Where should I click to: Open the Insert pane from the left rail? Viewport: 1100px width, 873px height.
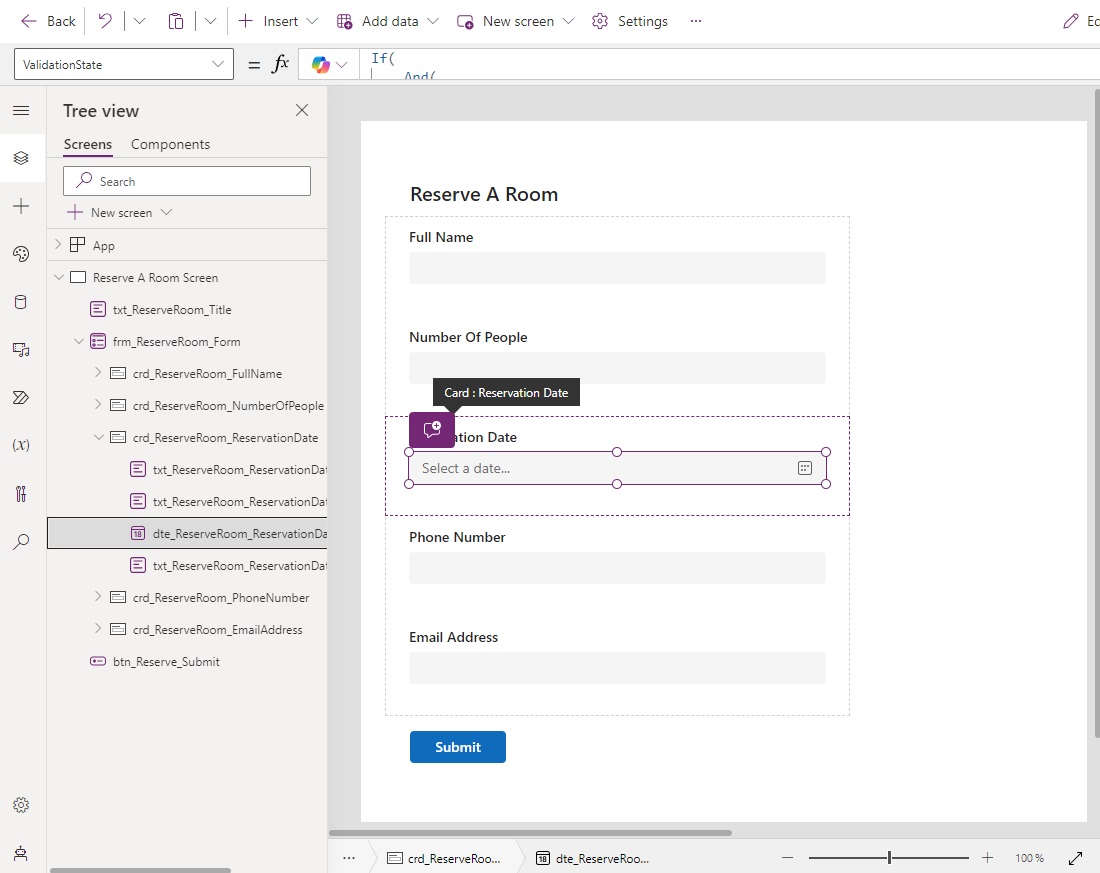click(x=22, y=206)
